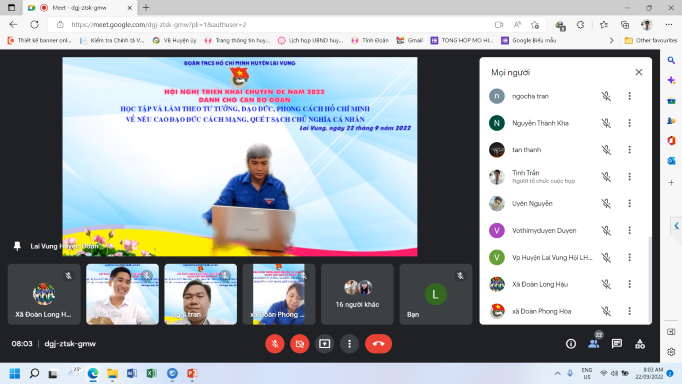Mute Xã Đoàn Long Hậu in people list

[606, 284]
